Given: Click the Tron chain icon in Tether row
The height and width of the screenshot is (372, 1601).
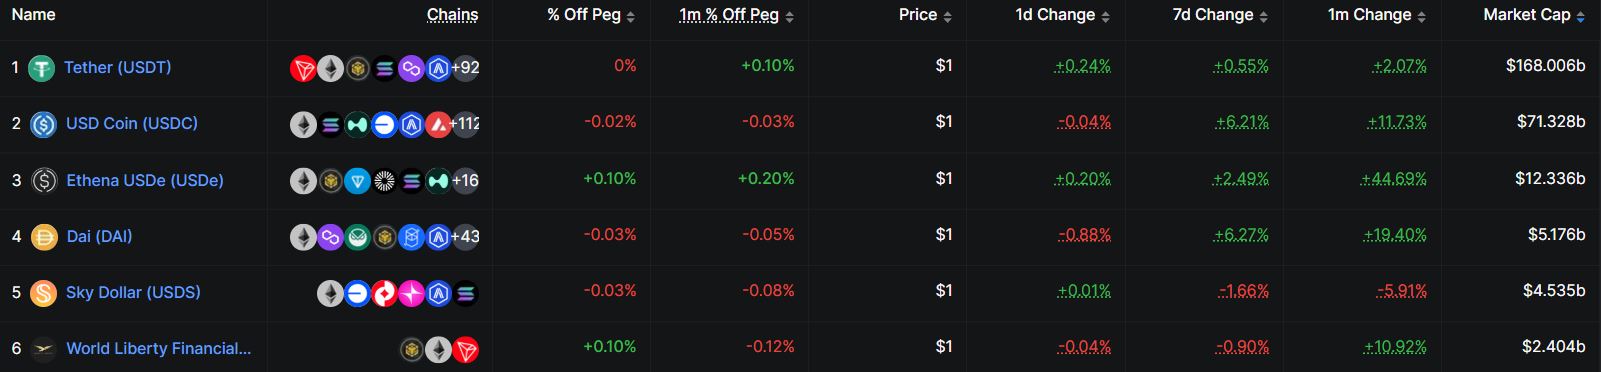Looking at the screenshot, I should pyautogui.click(x=303, y=69).
